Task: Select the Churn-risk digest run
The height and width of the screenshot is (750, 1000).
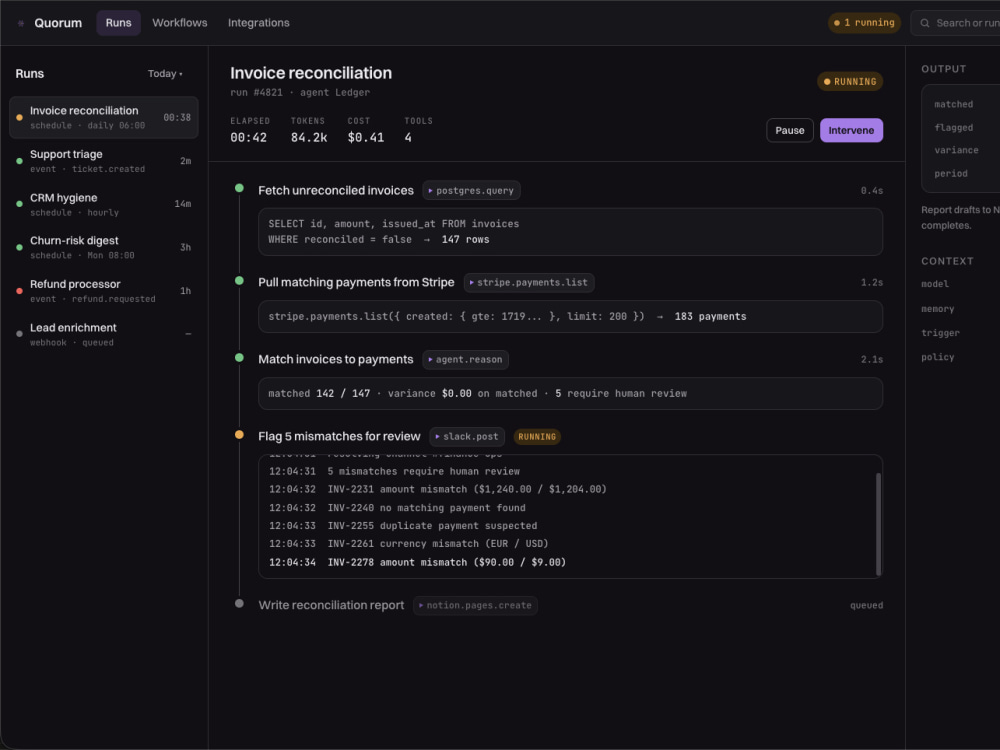Action: point(104,247)
